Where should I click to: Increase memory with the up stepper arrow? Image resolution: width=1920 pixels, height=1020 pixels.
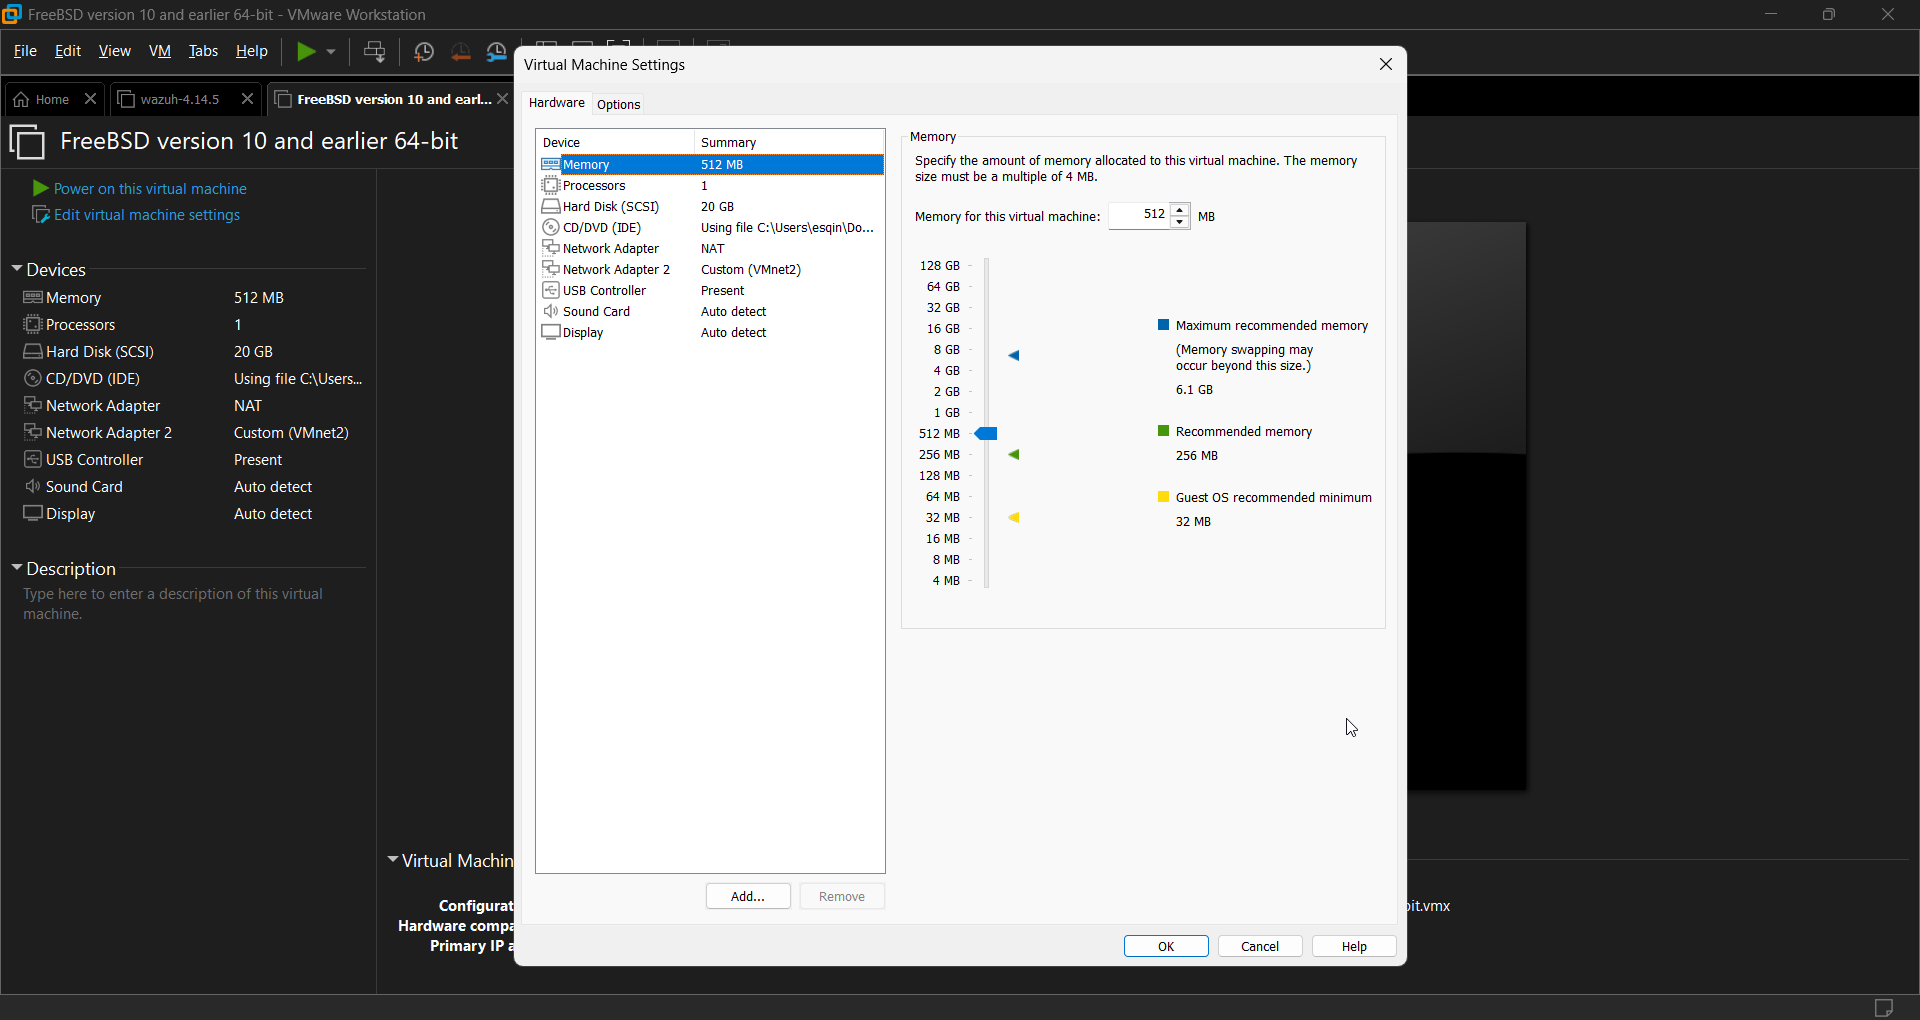[x=1181, y=210]
